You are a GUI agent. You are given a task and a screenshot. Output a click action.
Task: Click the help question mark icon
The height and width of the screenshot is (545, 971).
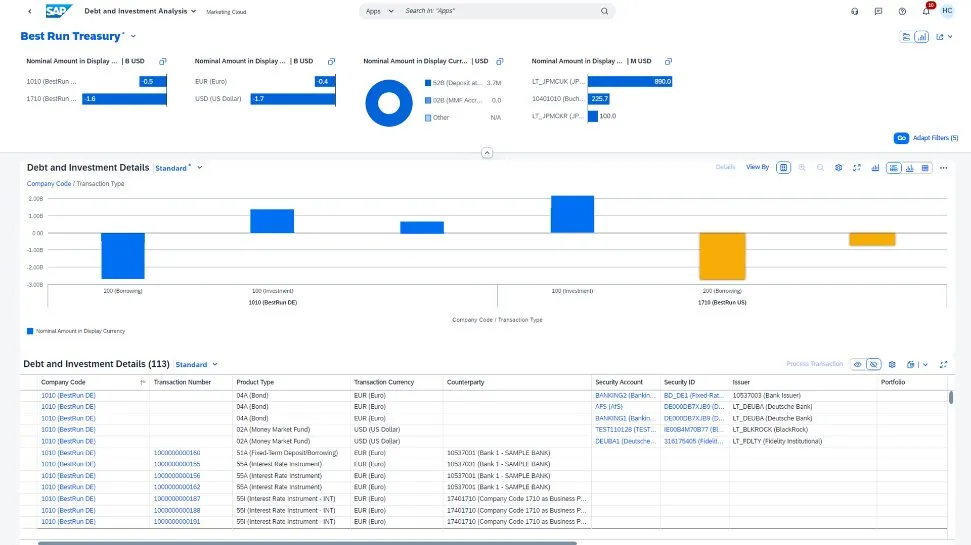[x=902, y=12]
